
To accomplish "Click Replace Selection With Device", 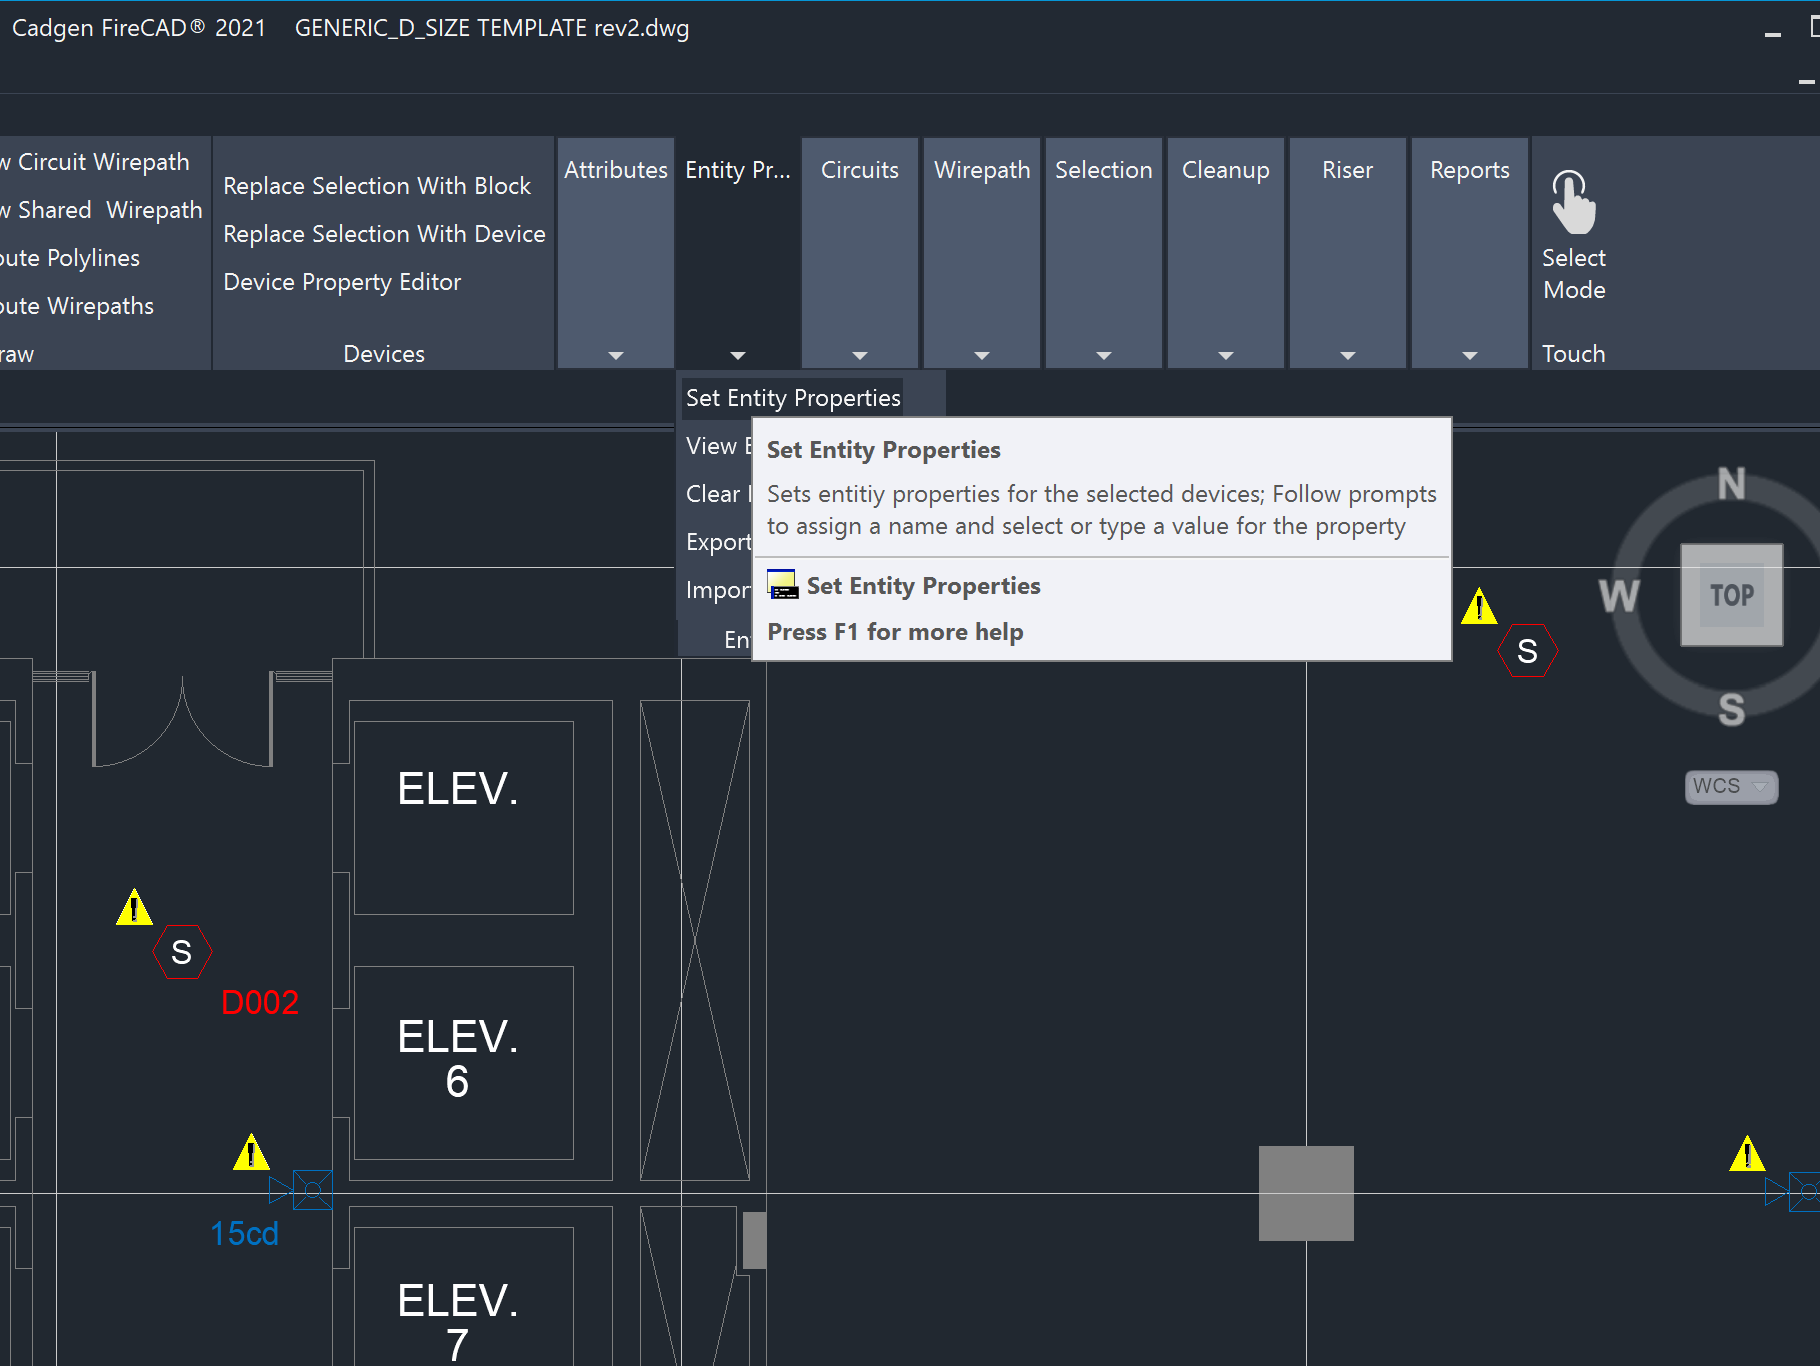I will pyautogui.click(x=384, y=234).
